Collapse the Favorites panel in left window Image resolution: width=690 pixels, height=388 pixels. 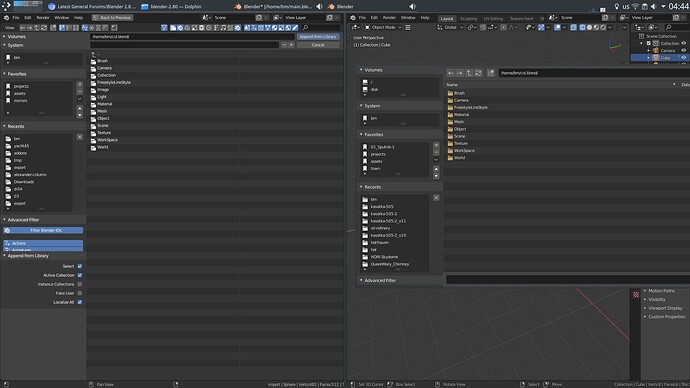(x=4, y=74)
